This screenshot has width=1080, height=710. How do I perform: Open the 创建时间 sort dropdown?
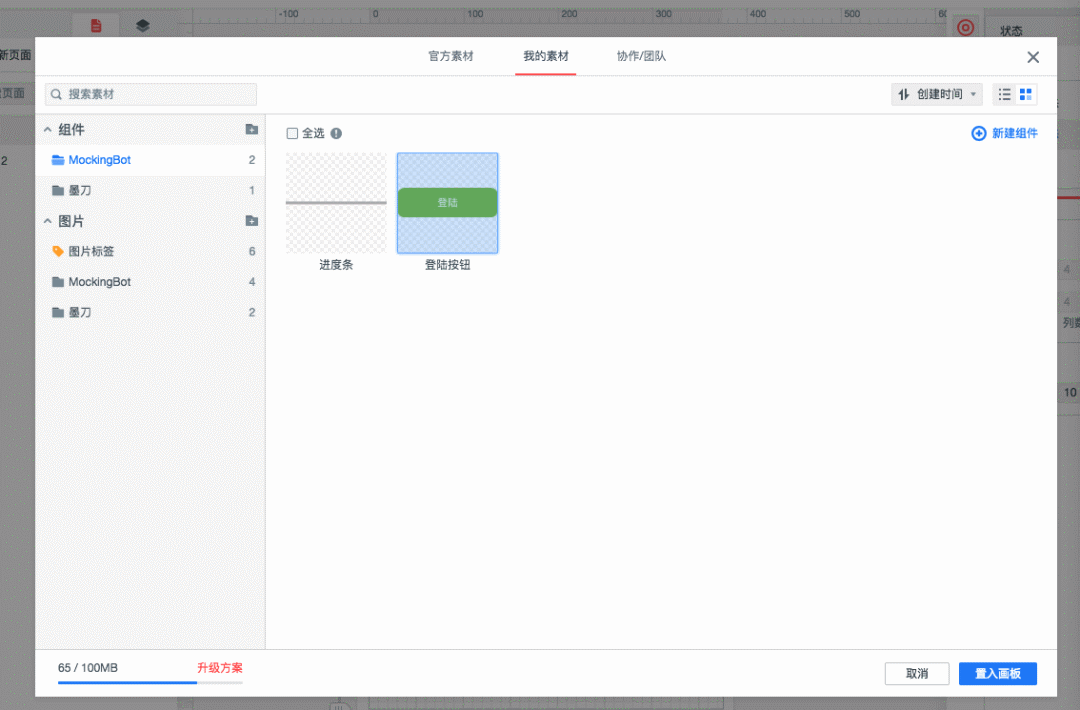point(937,94)
